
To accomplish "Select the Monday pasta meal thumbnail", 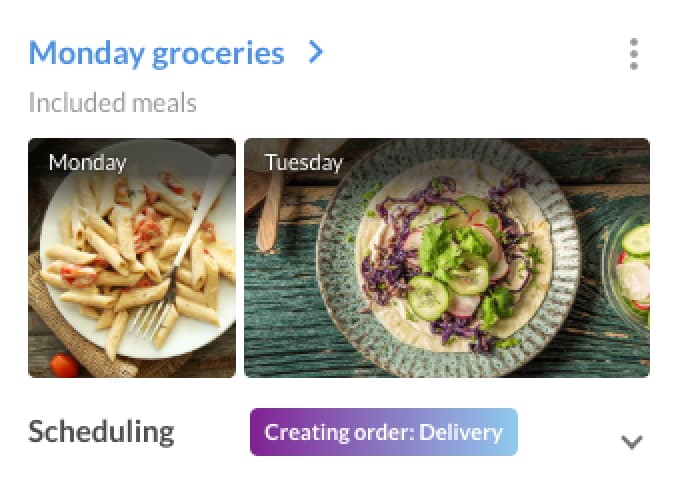I will [132, 257].
